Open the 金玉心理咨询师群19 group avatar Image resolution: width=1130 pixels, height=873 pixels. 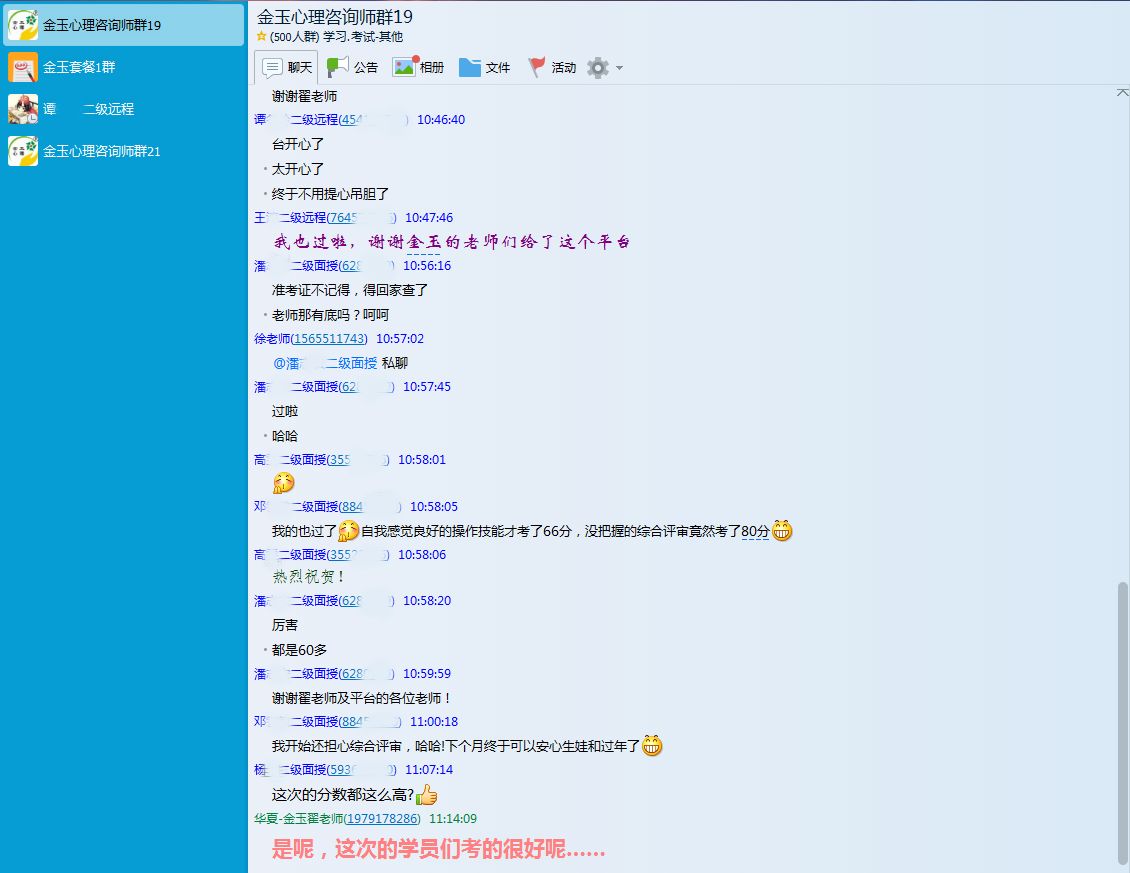click(x=23, y=25)
